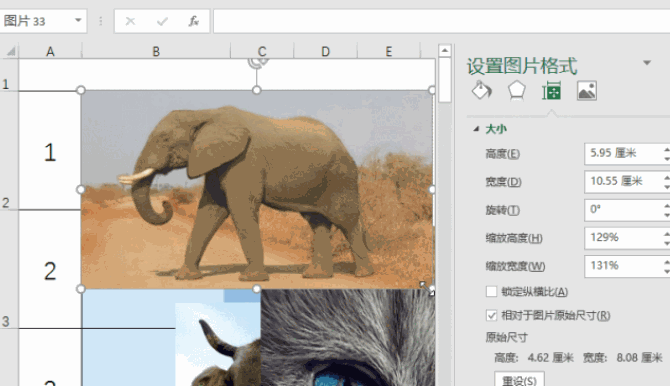The width and height of the screenshot is (670, 386).
Task: Select the Size & Properties tab icon
Action: point(551,91)
